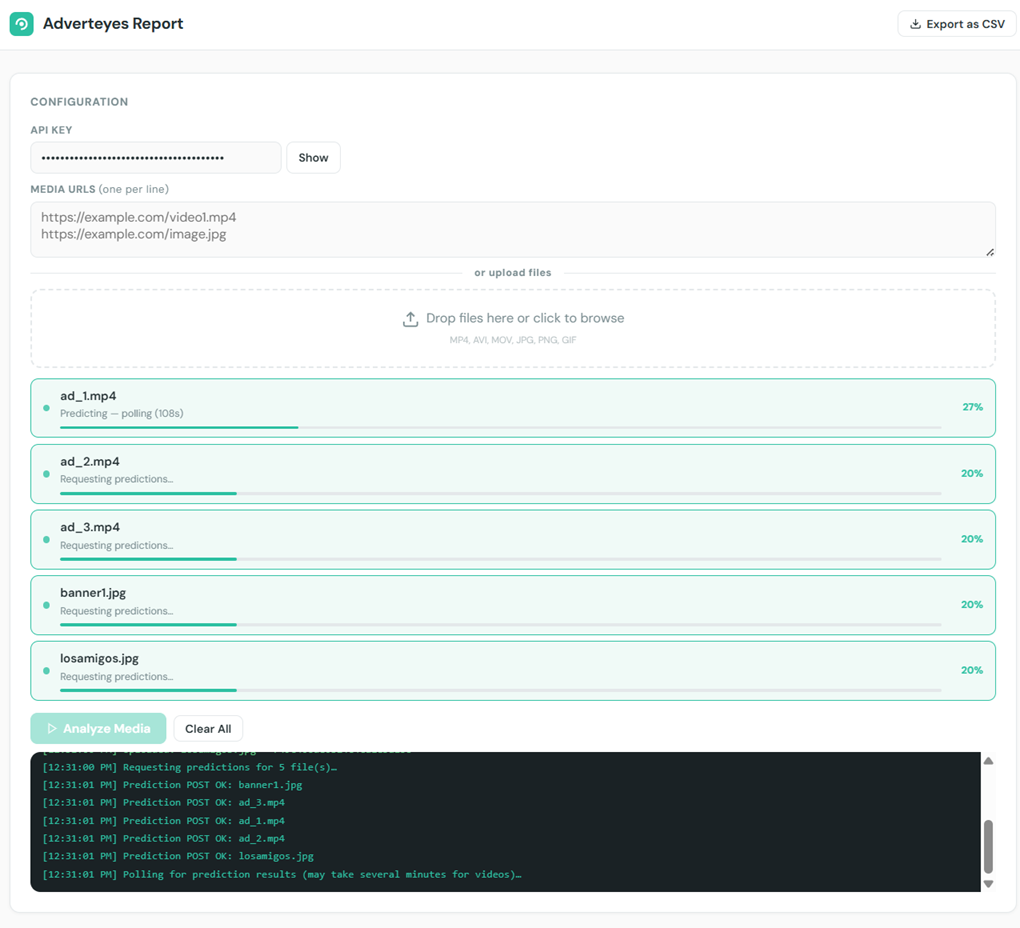Click the status dot for ad_1.mp4
The image size is (1020, 928).
(x=46, y=408)
